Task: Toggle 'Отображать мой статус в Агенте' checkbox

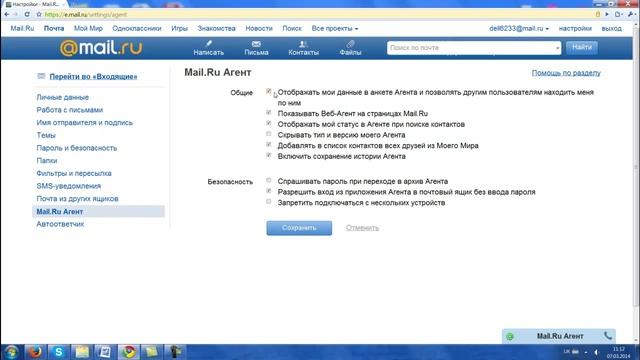Action: (269, 123)
